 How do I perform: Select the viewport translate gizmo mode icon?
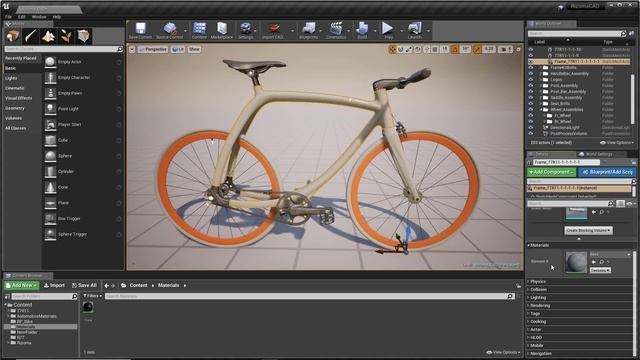click(392, 49)
